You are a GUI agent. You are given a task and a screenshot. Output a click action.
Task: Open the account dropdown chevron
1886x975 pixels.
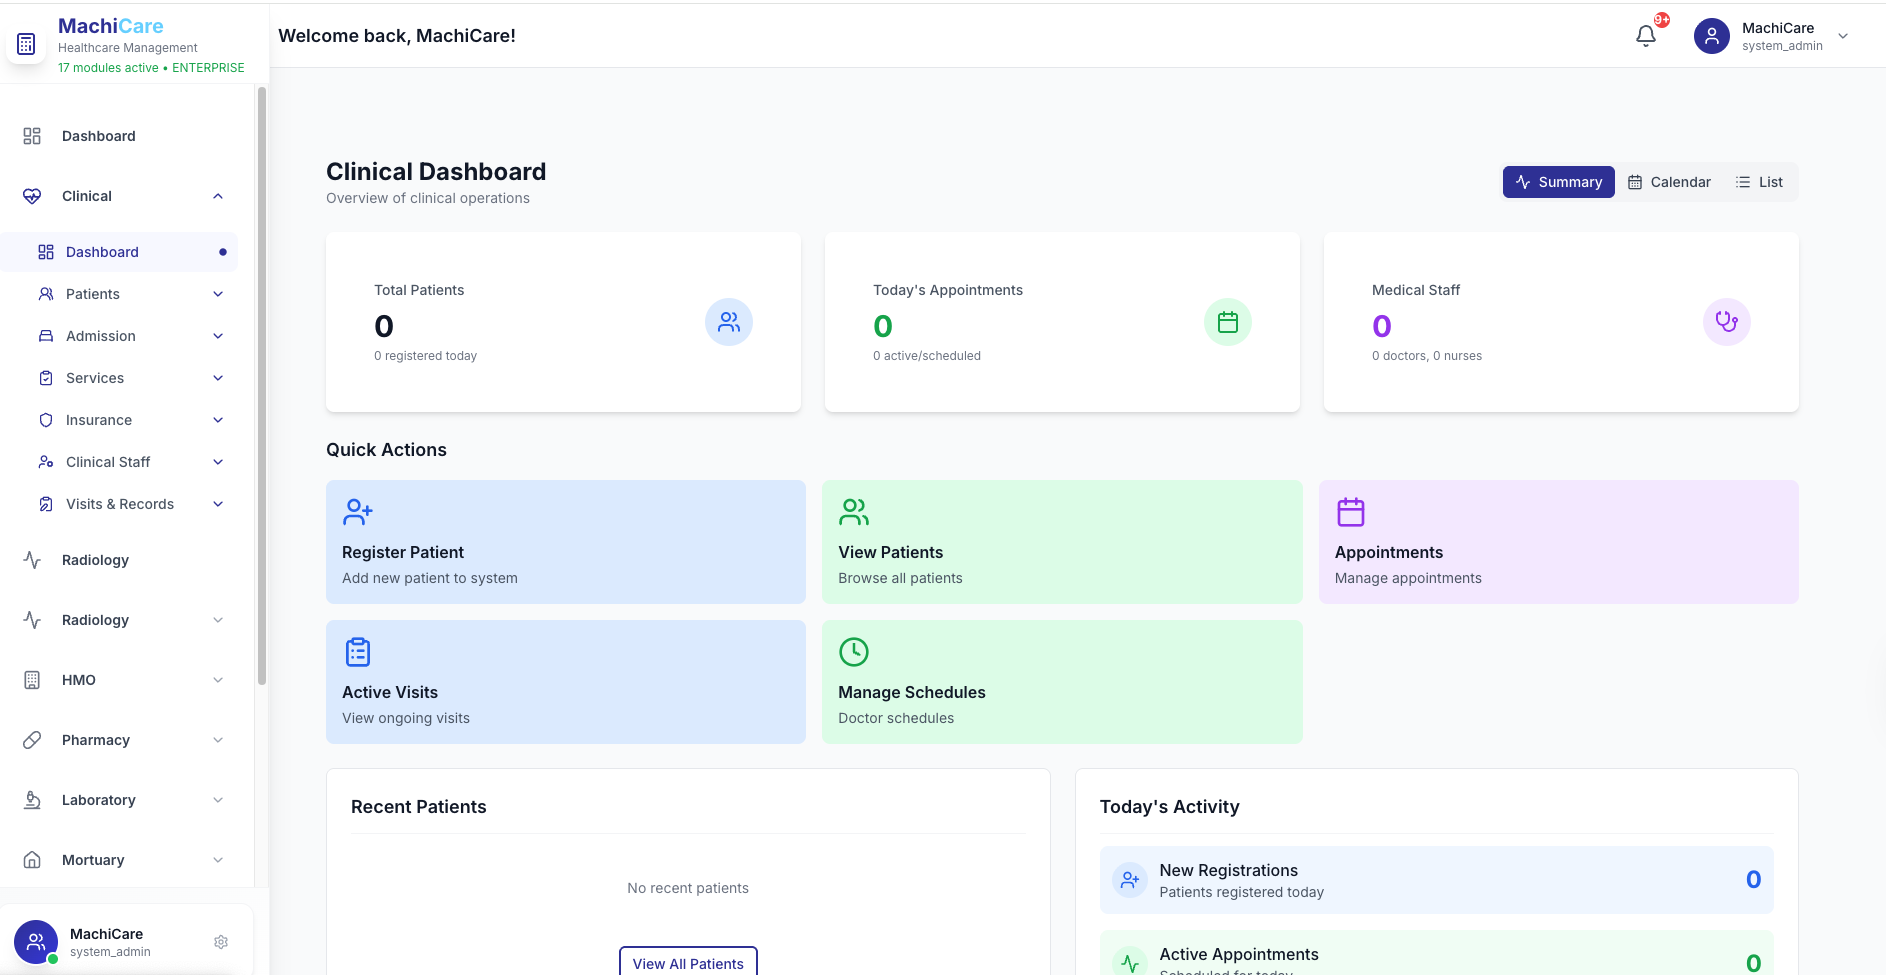[1843, 36]
